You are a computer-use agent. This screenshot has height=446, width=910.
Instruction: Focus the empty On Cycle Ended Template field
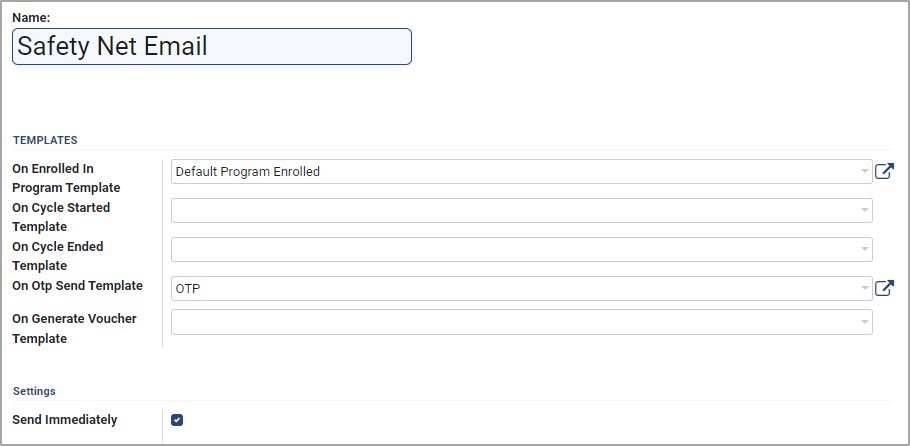click(521, 249)
